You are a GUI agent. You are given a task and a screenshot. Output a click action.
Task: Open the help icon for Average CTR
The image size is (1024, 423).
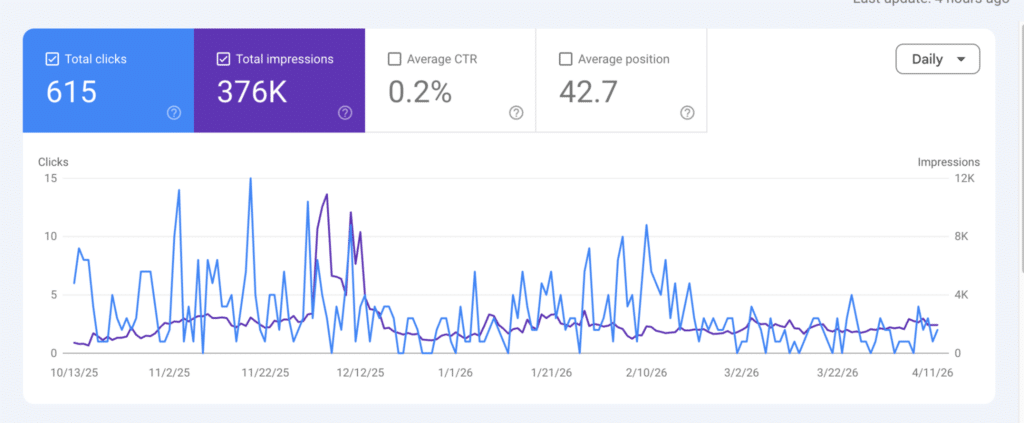(516, 113)
